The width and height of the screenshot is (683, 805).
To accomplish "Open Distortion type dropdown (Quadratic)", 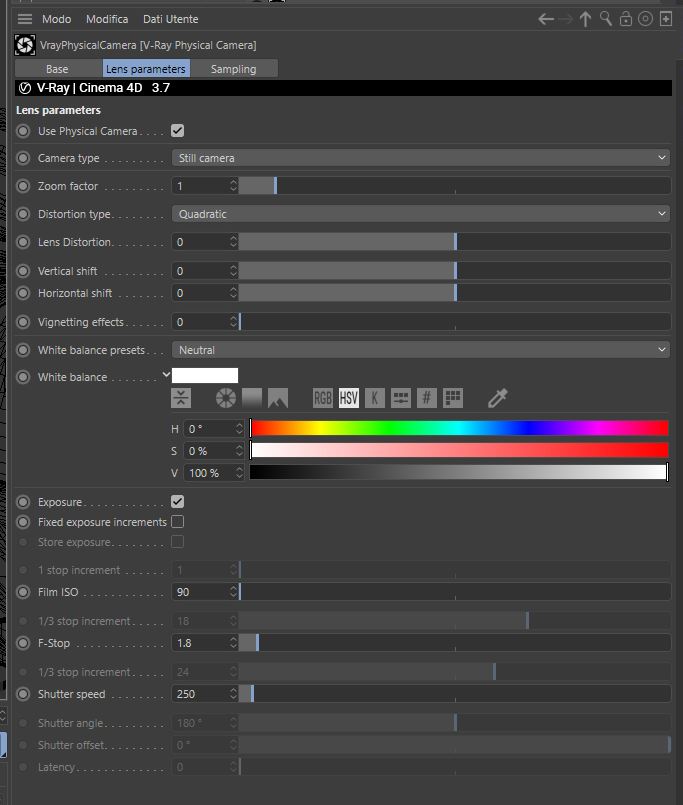I will 421,214.
